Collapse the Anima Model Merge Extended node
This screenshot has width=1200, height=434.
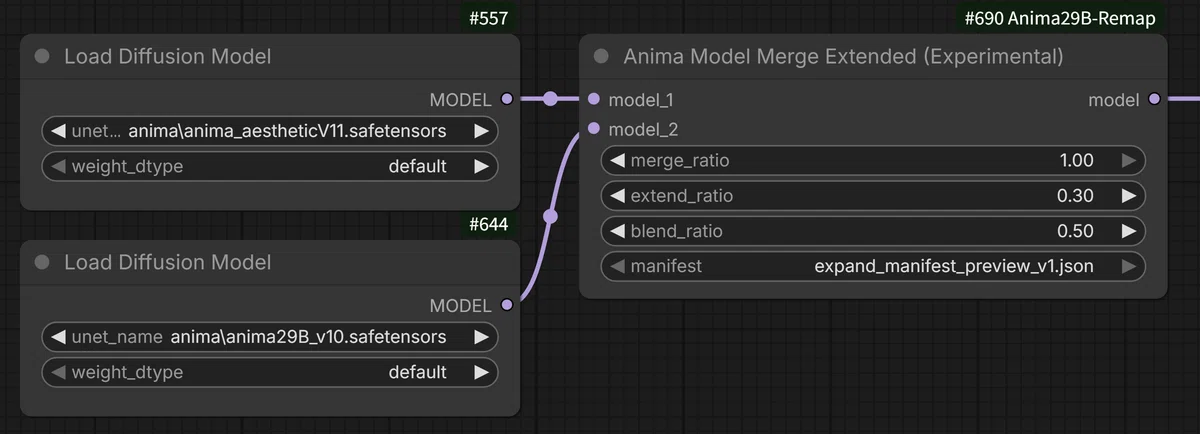601,56
